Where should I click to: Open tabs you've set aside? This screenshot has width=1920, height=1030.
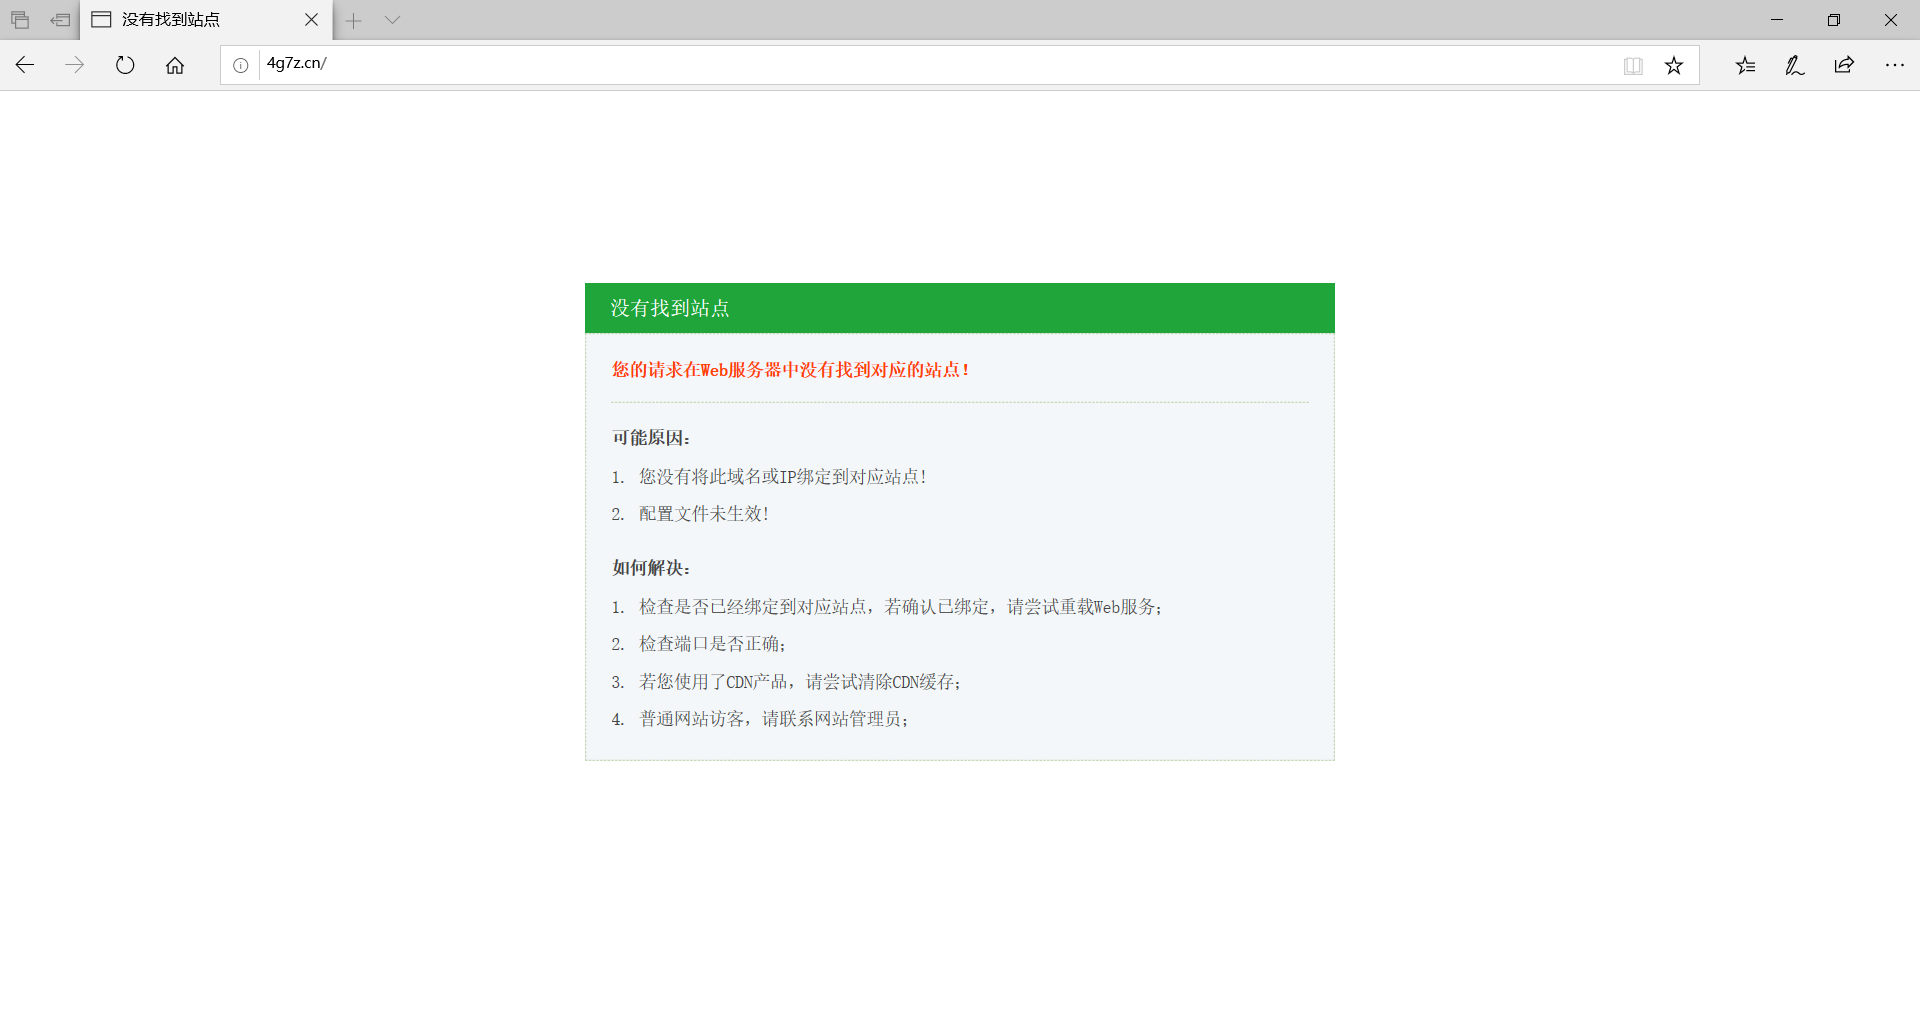(20, 20)
